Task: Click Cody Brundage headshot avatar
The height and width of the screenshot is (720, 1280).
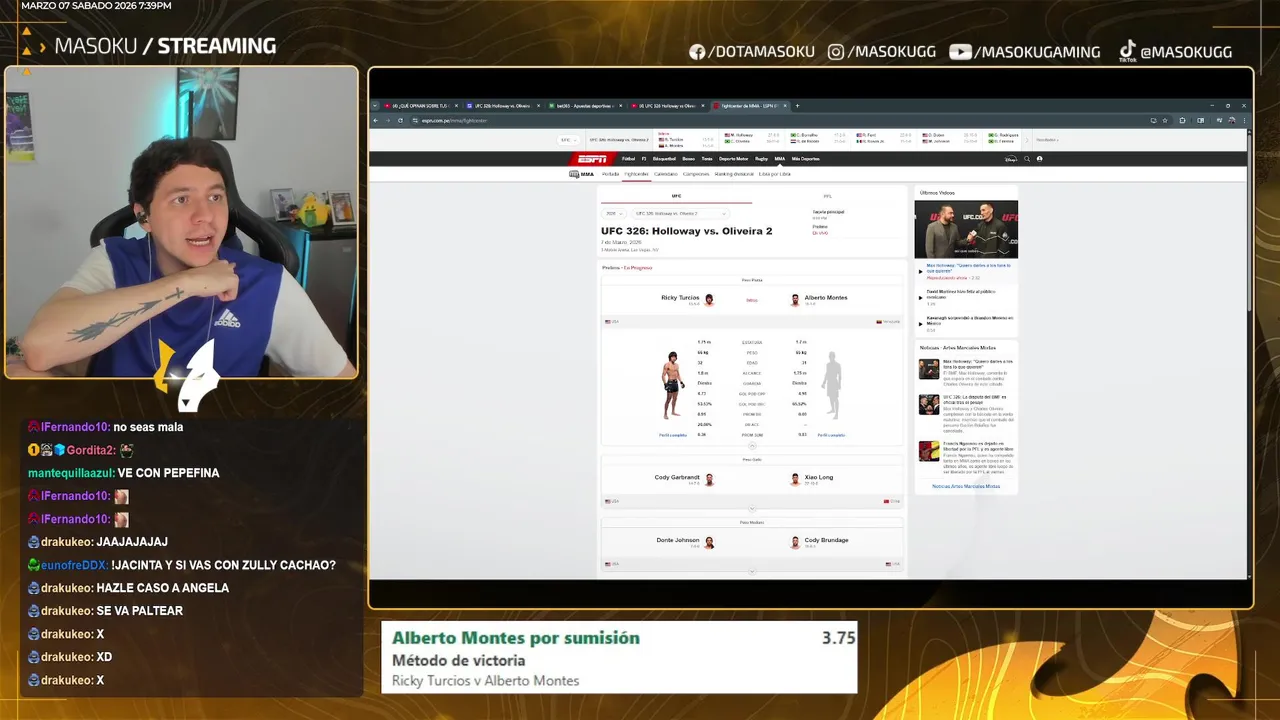Action: tap(795, 542)
